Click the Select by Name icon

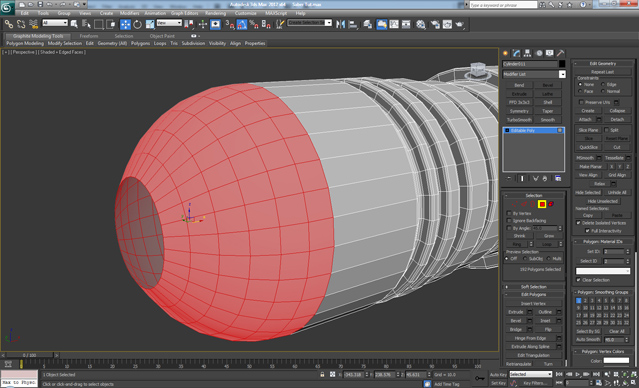(x=86, y=24)
